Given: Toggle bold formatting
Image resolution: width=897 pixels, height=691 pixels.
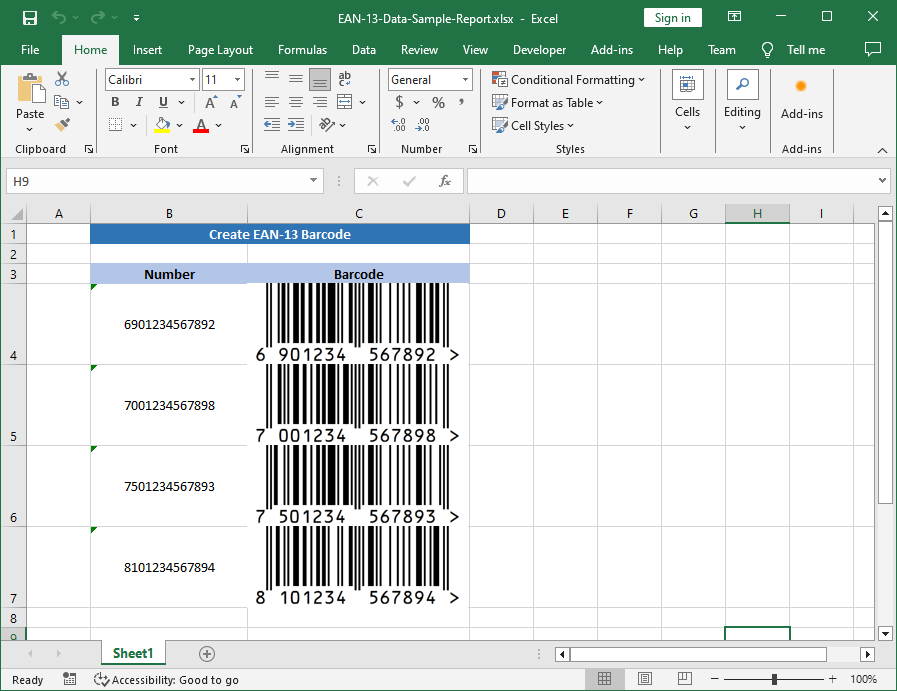Looking at the screenshot, I should (x=116, y=102).
